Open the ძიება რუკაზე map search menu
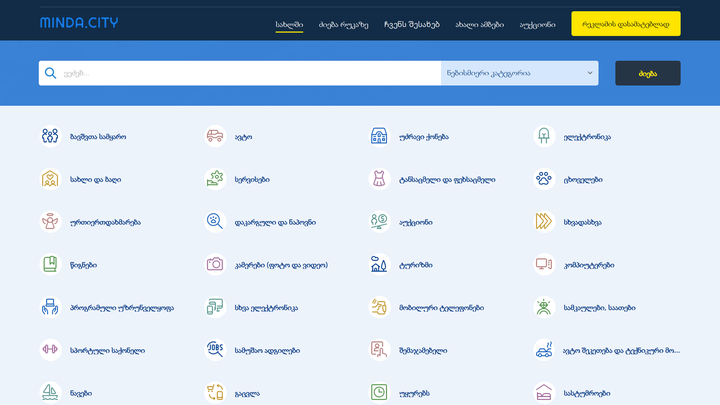The width and height of the screenshot is (720, 405). [343, 24]
